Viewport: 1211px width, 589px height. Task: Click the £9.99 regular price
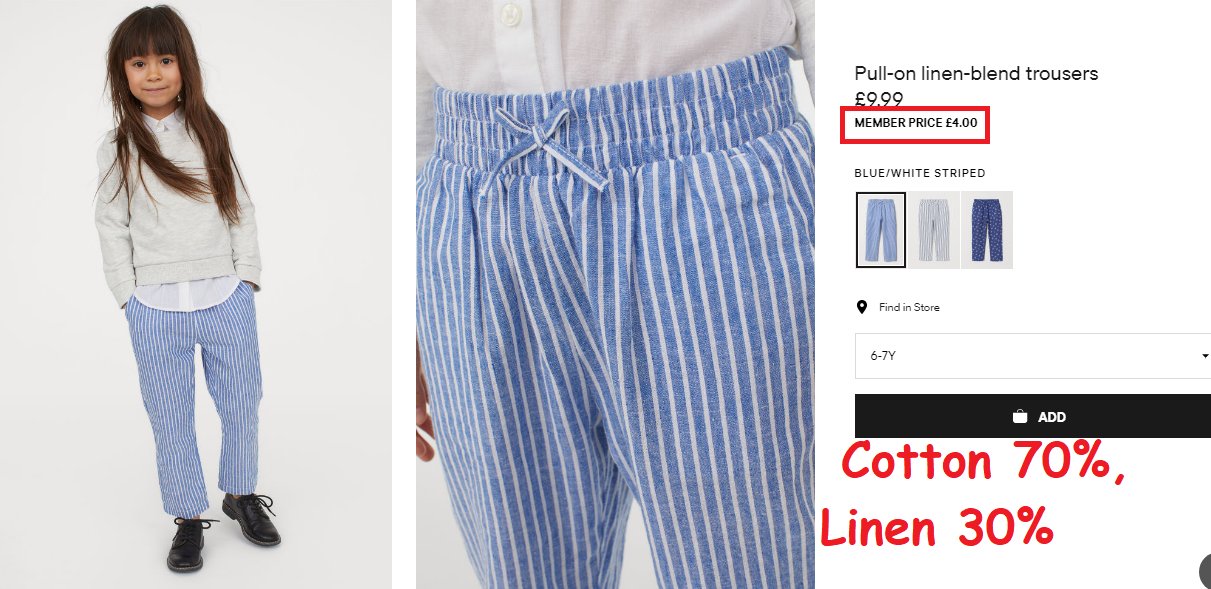(879, 98)
